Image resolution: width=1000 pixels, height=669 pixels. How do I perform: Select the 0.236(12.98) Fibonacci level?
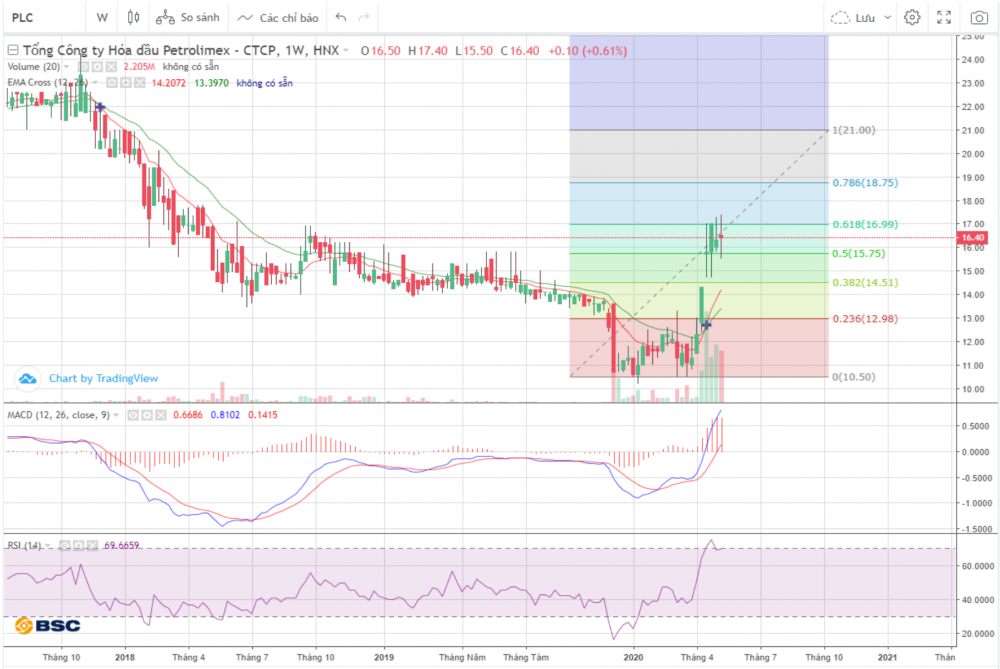pos(865,319)
